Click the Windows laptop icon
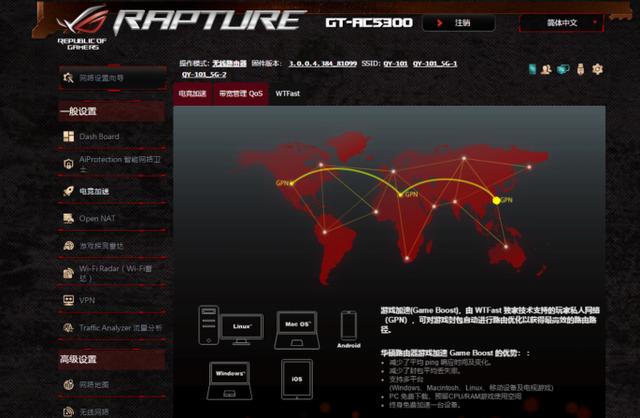Viewport: 640px width, 418px height. click(229, 380)
